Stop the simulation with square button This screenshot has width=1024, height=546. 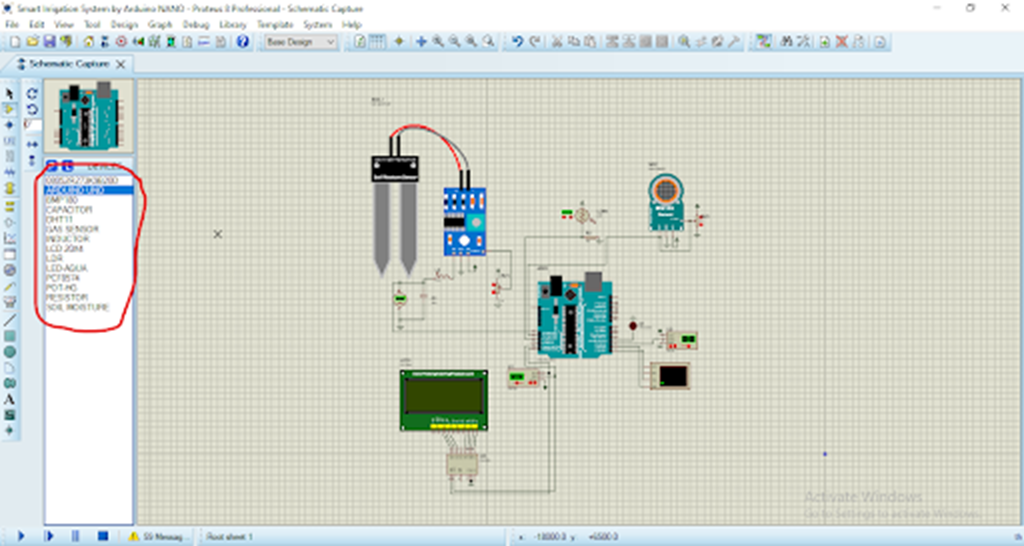click(x=103, y=536)
